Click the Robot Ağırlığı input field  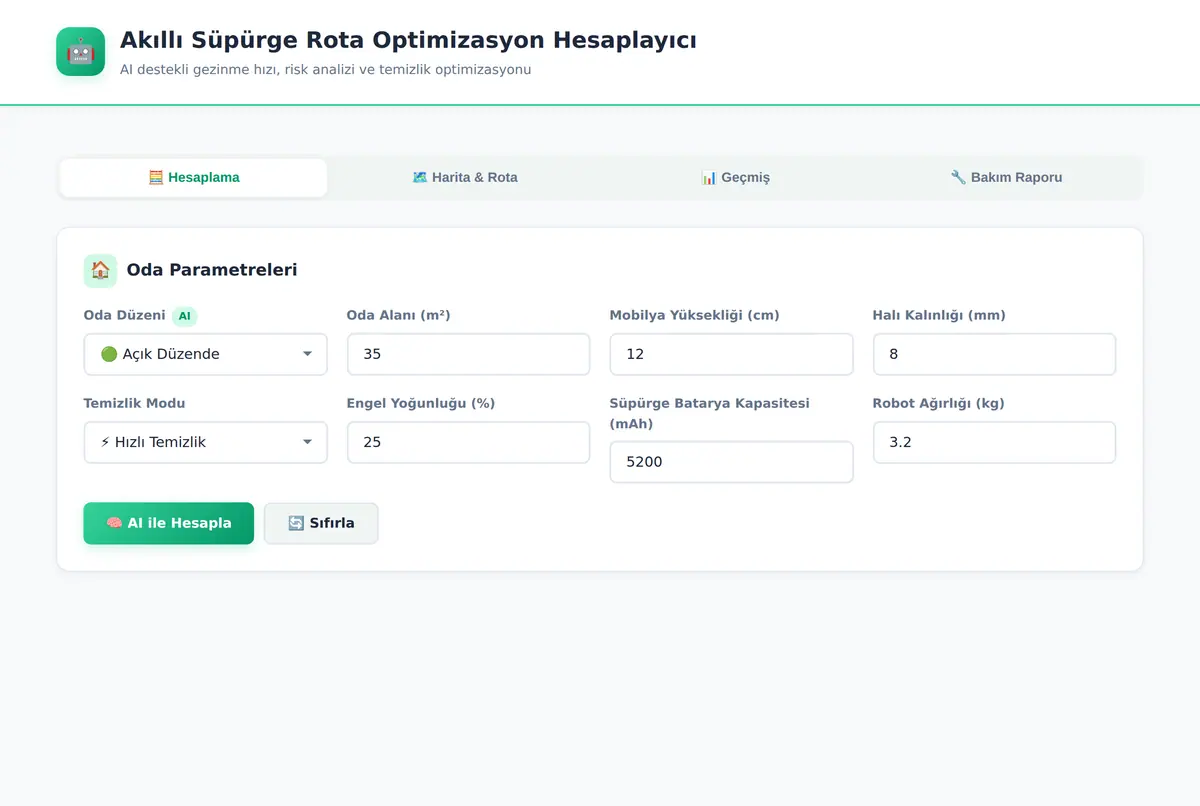(994, 442)
